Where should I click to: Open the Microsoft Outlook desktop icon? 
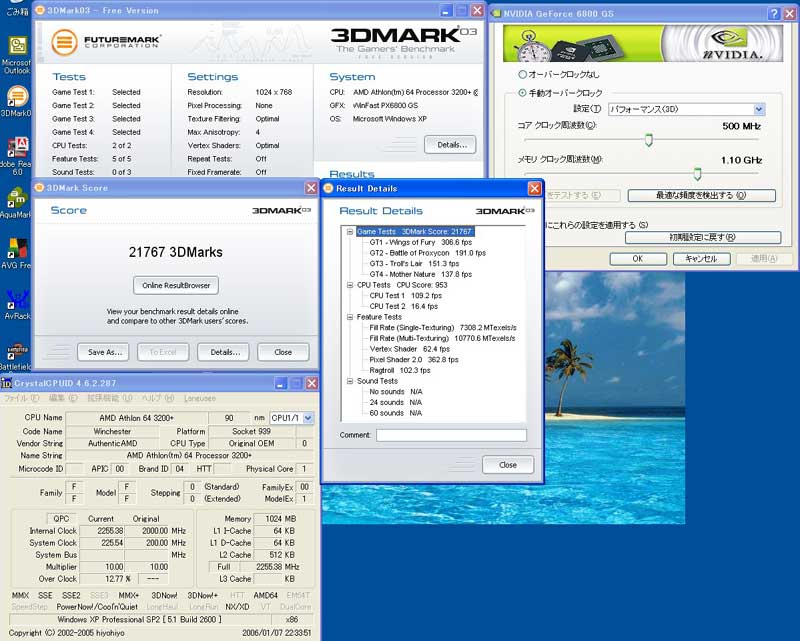(x=17, y=55)
